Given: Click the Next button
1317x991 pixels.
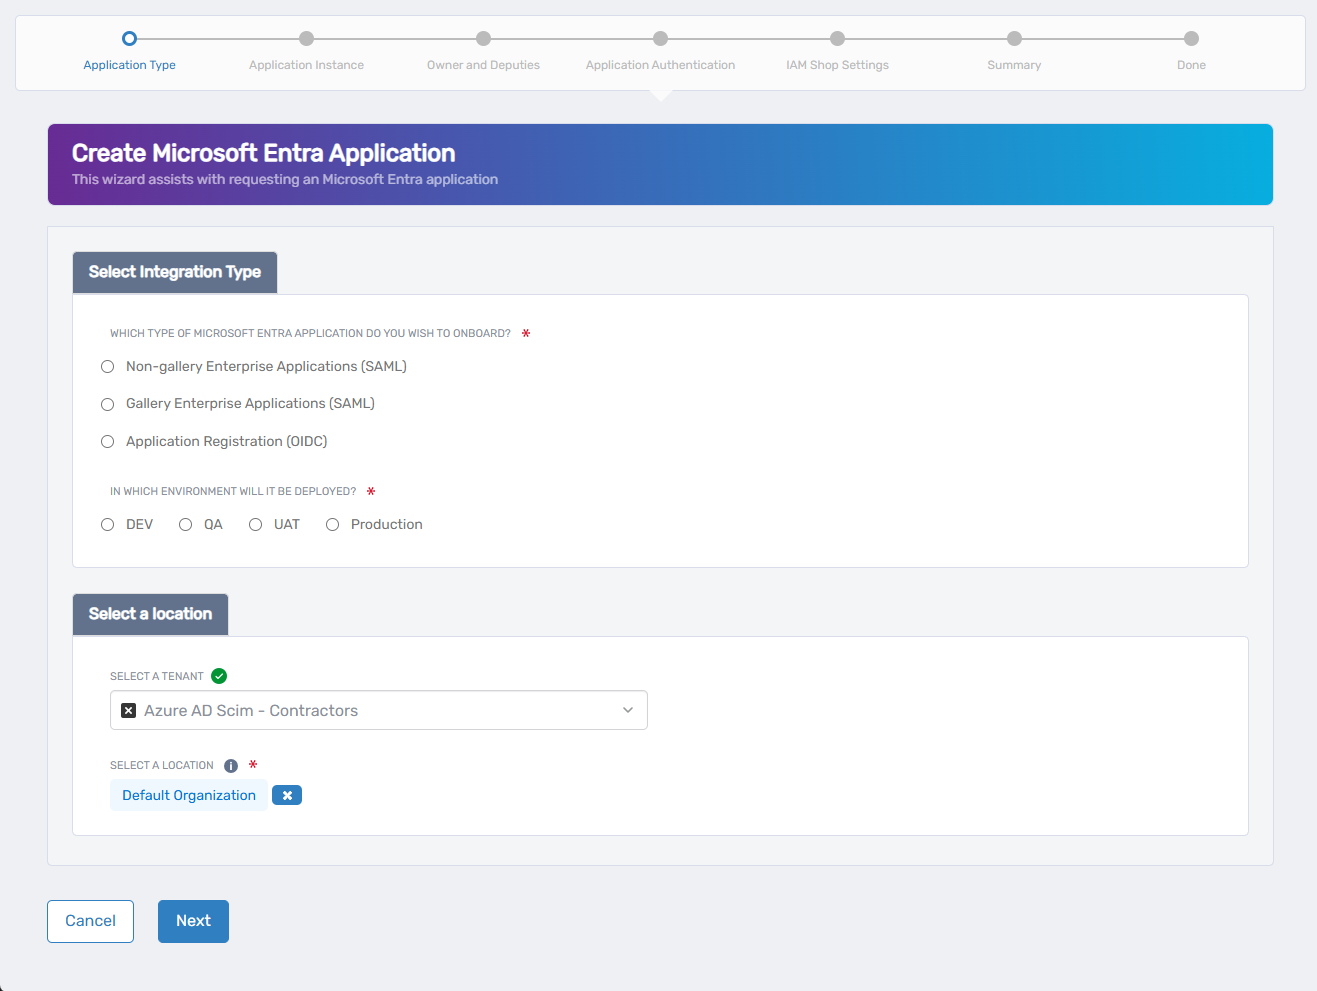Looking at the screenshot, I should coord(192,920).
